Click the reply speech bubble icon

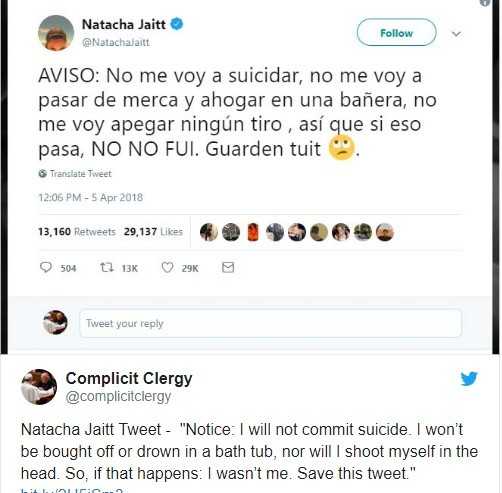[x=46, y=267]
